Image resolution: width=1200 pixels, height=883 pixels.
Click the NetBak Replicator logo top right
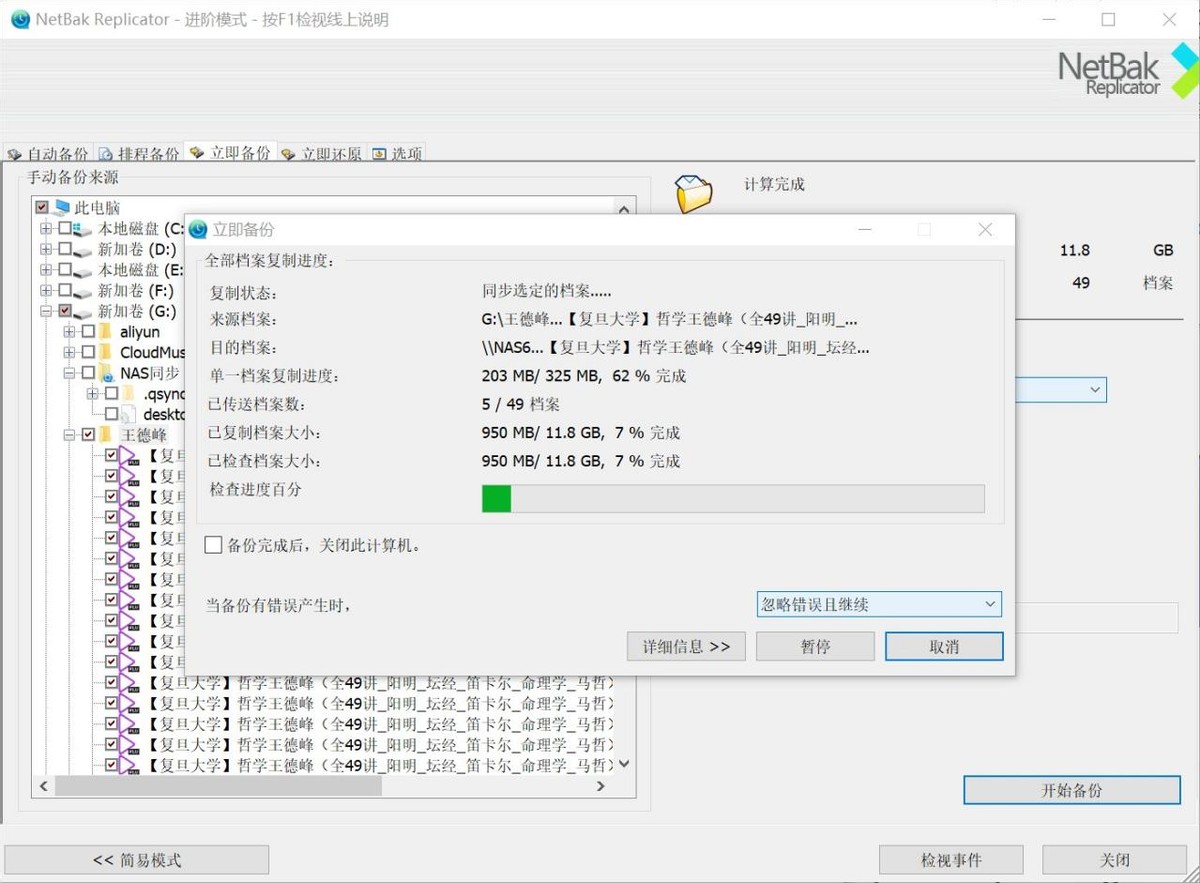pyautogui.click(x=1110, y=70)
